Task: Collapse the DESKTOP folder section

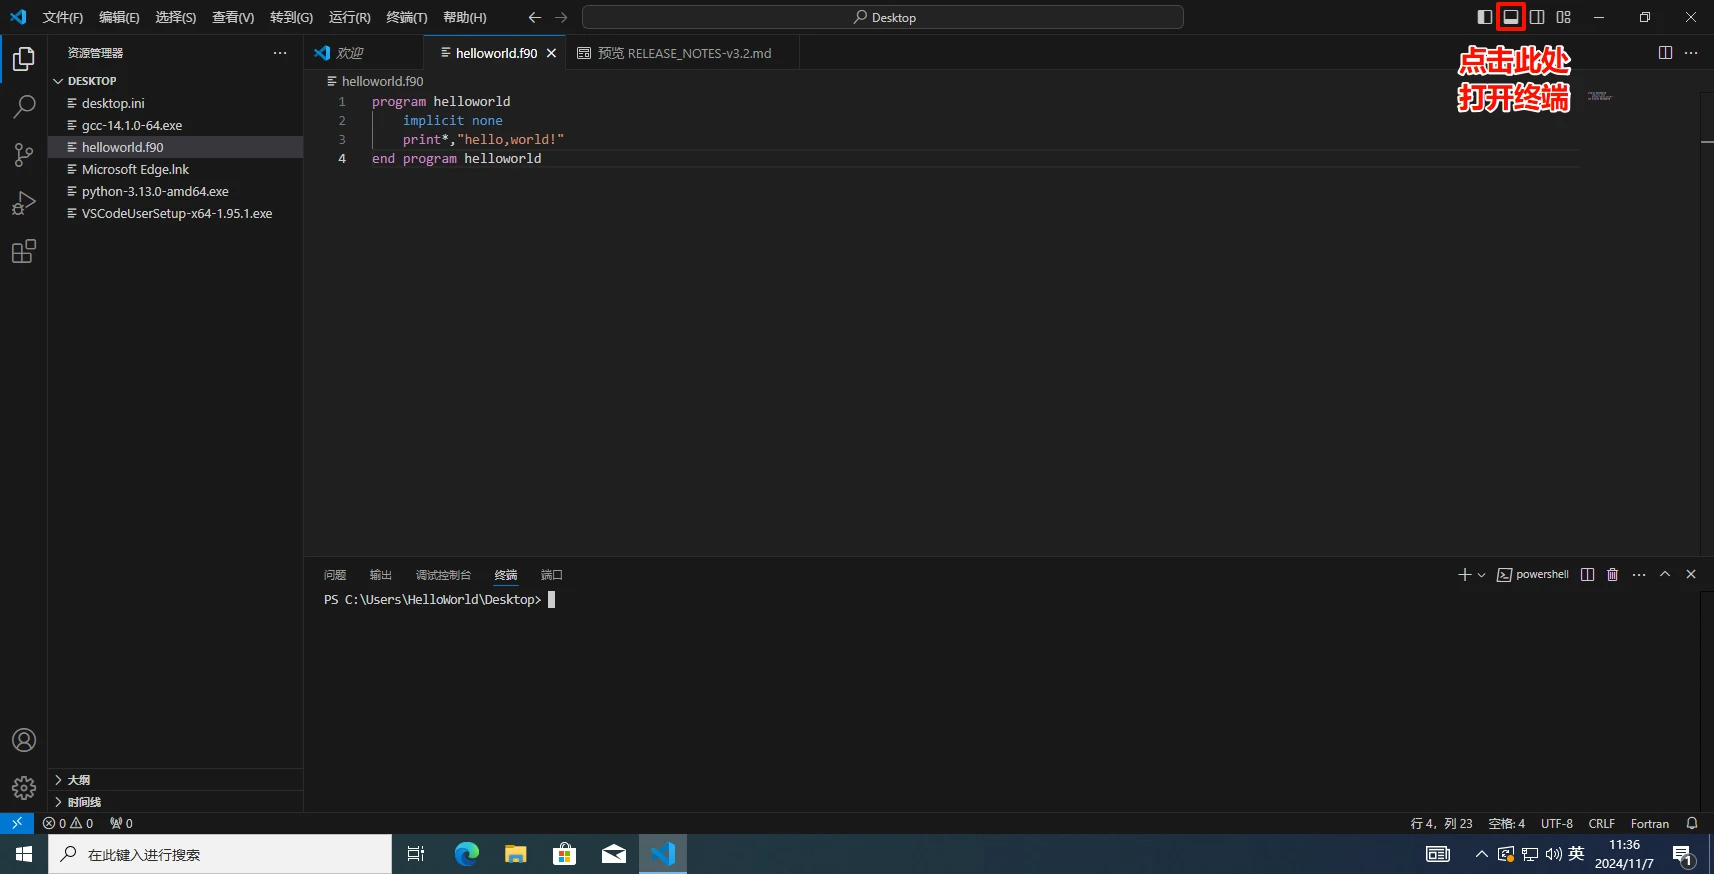Action: [x=175, y=81]
